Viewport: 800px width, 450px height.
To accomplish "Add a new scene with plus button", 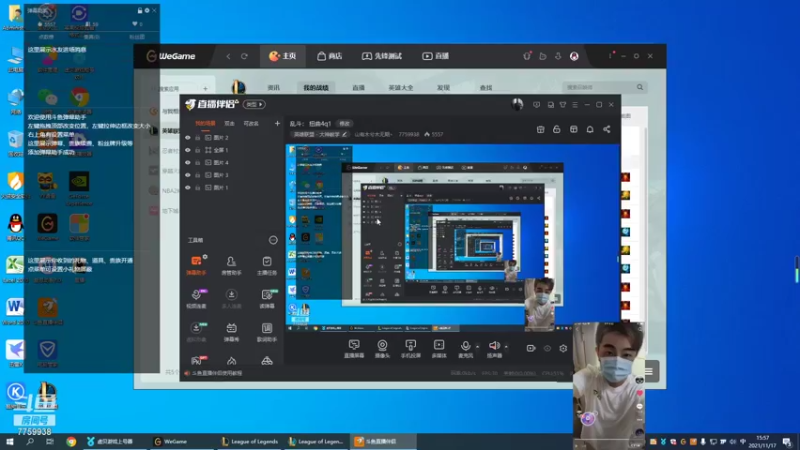I will point(277,123).
